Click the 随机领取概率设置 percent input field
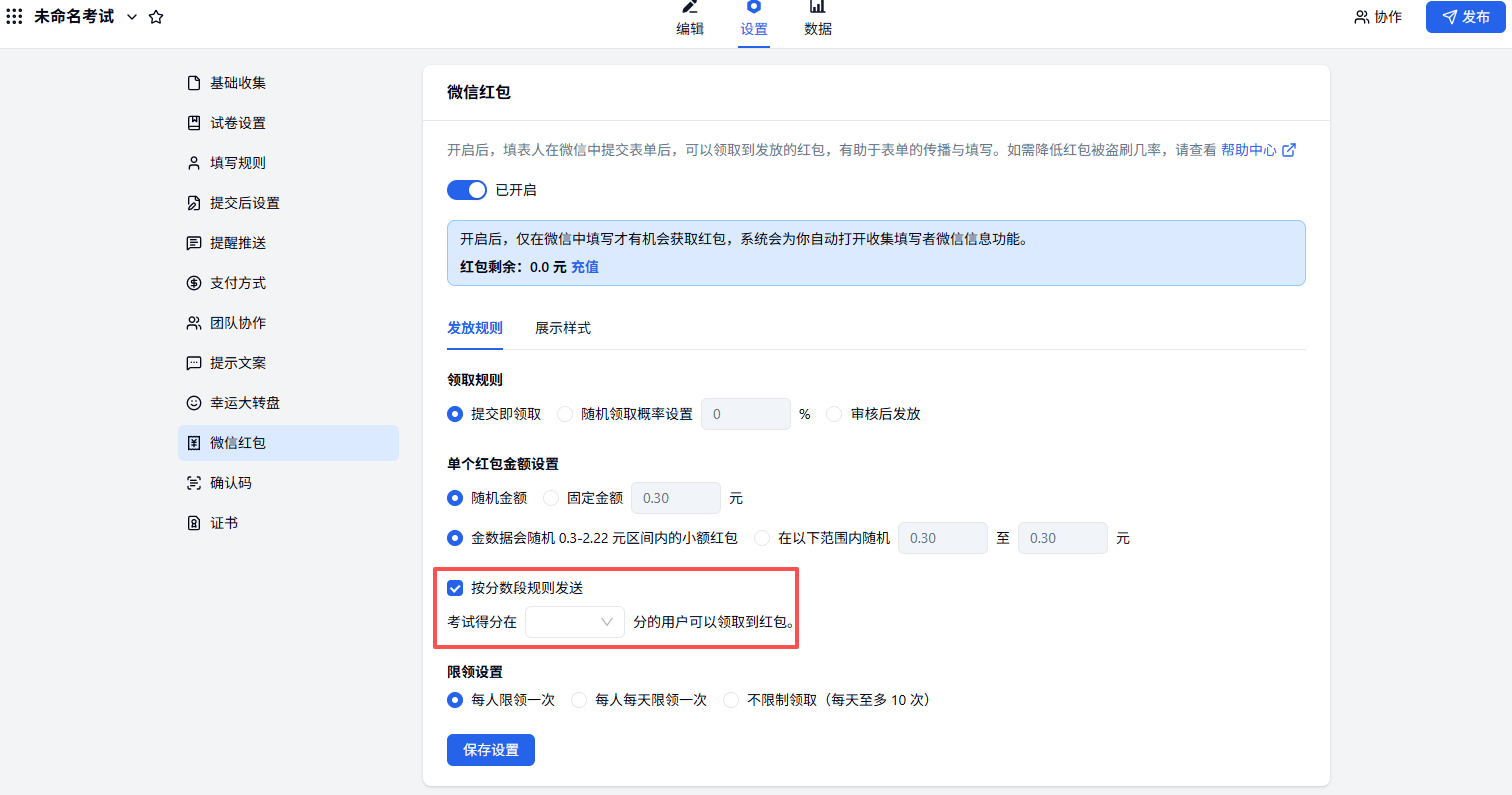This screenshot has height=795, width=1512. click(745, 414)
